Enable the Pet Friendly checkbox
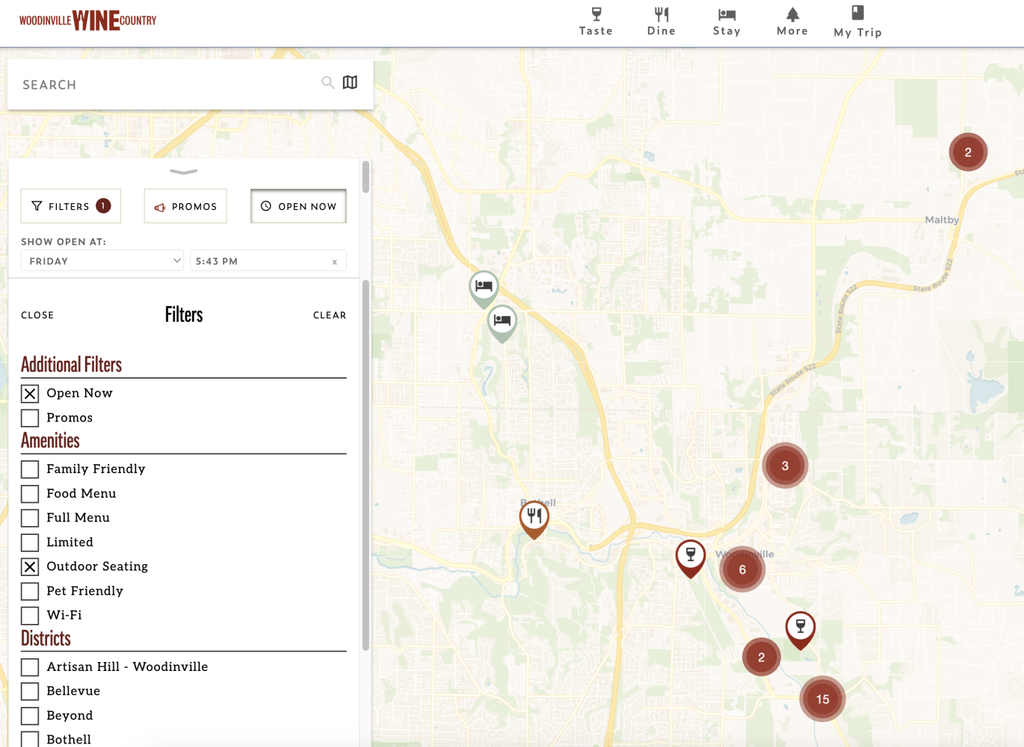 [30, 591]
